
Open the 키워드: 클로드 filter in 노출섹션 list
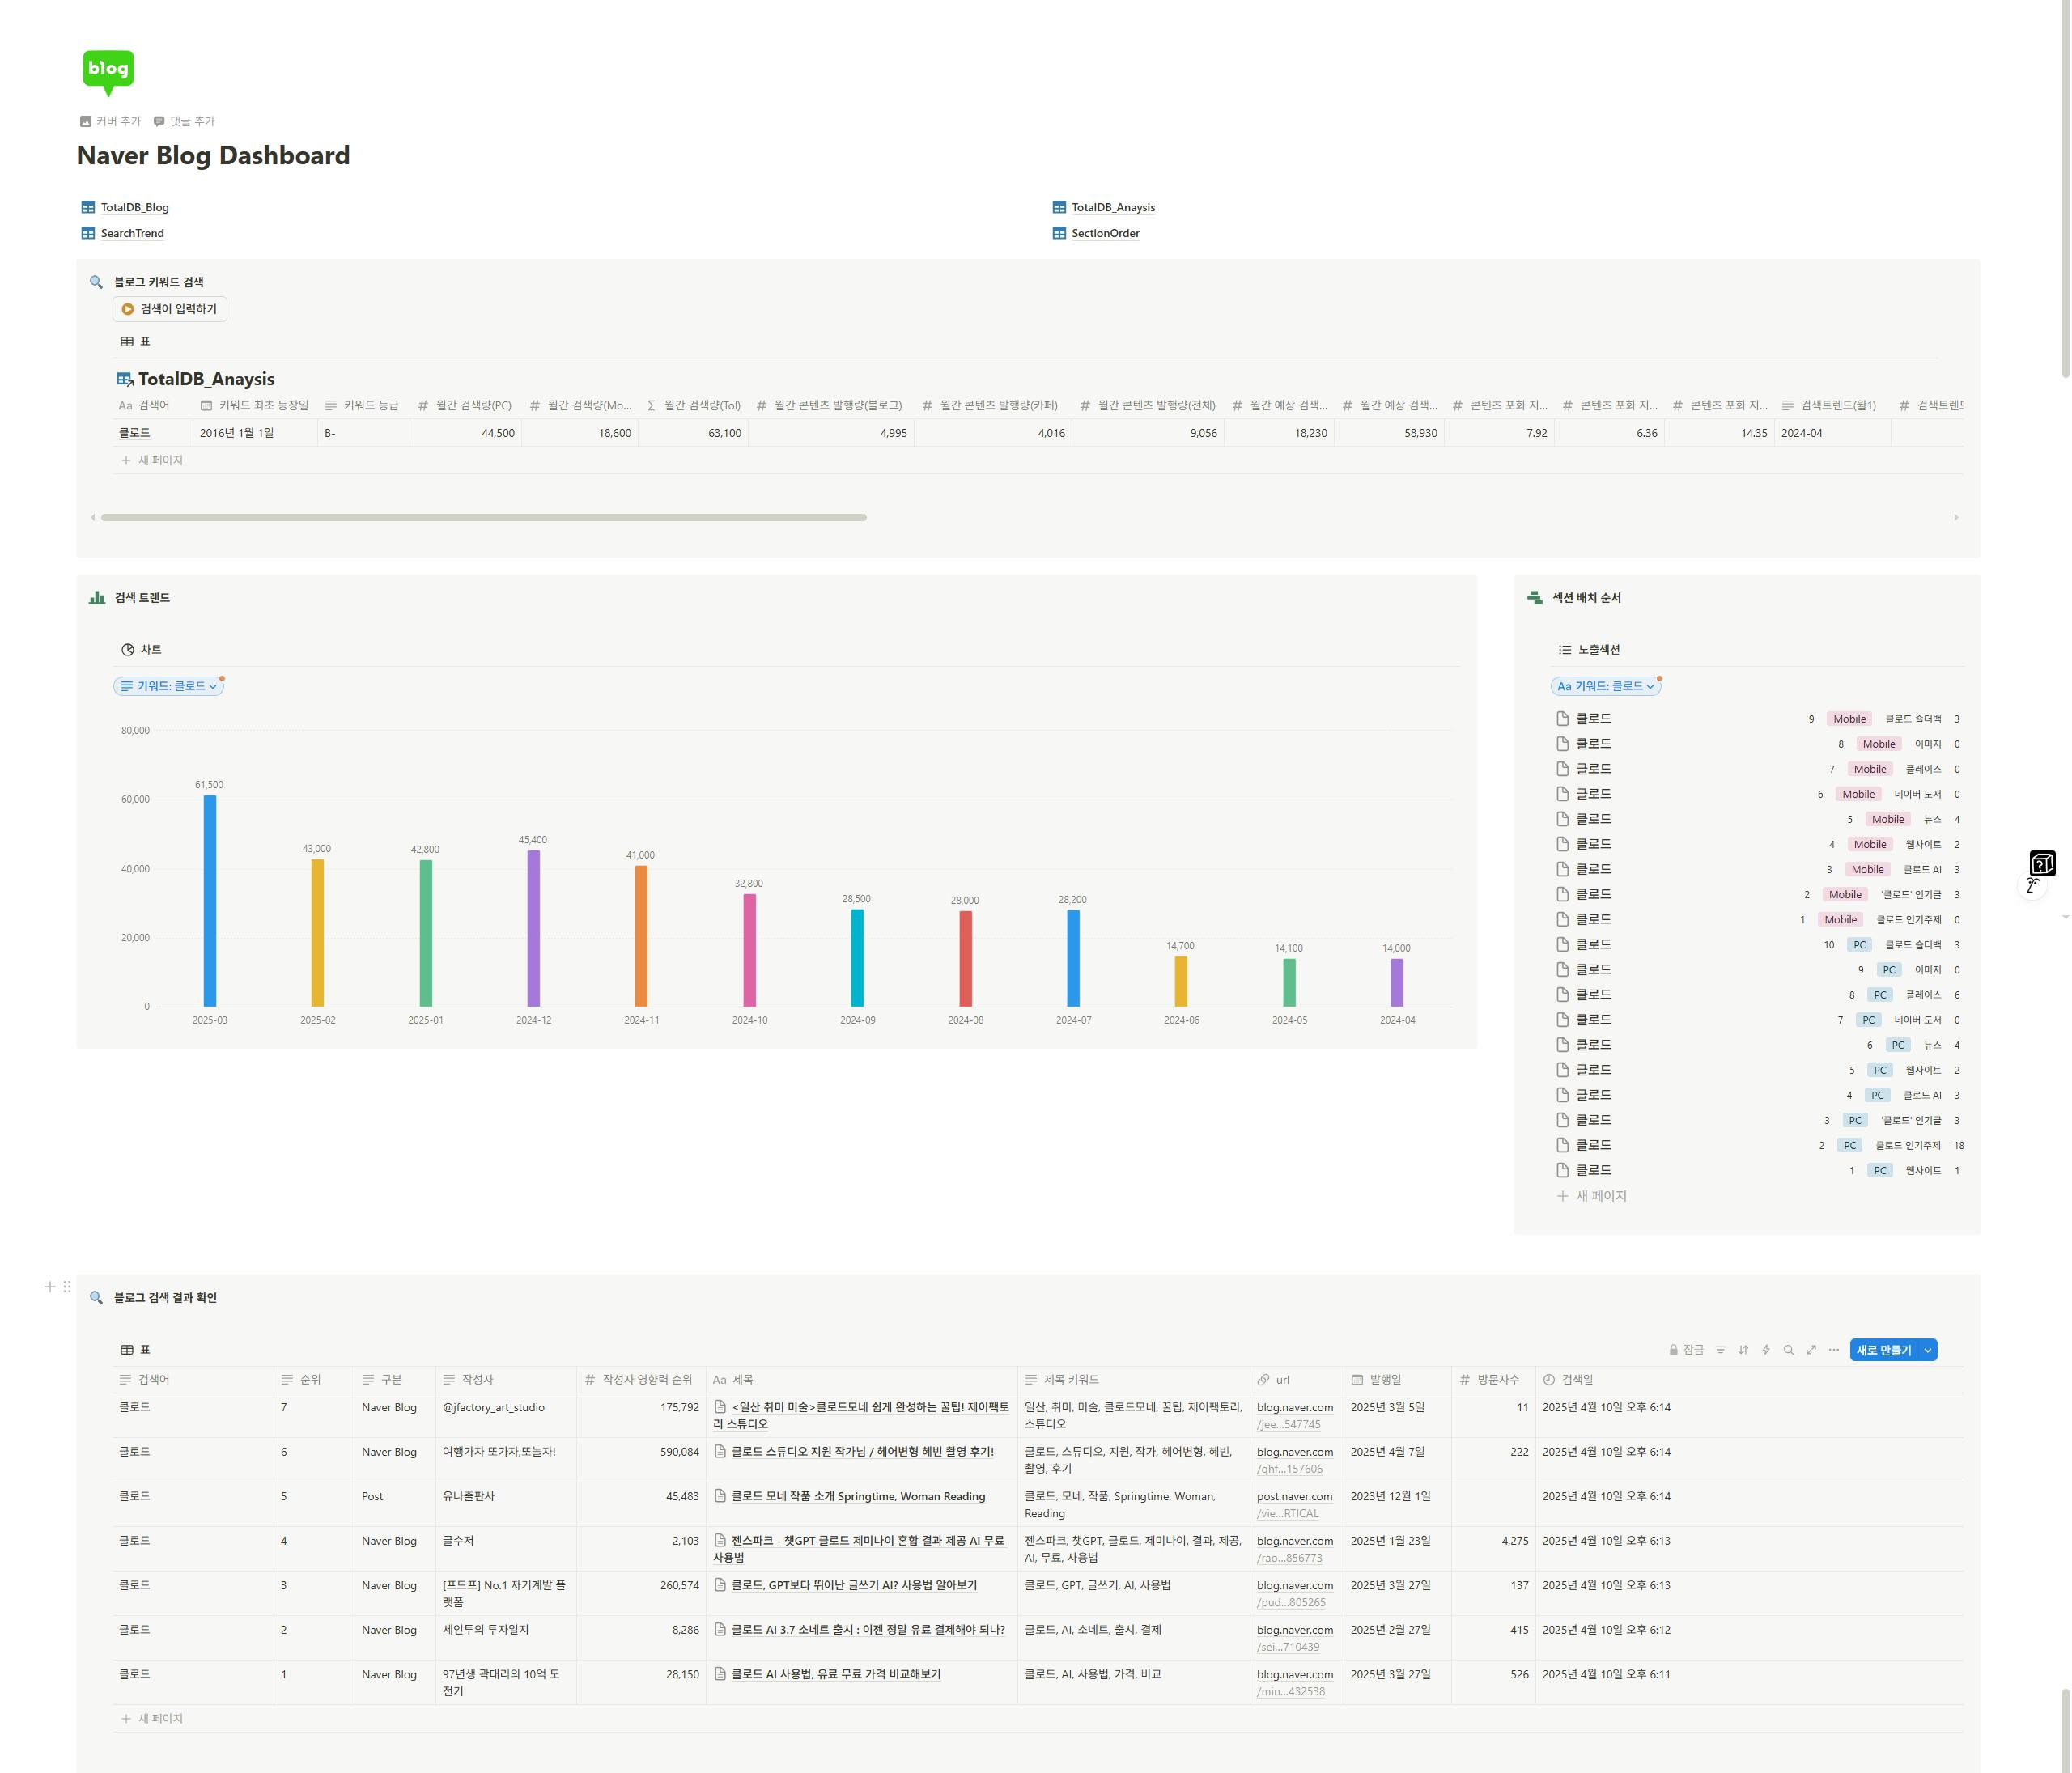point(1606,686)
